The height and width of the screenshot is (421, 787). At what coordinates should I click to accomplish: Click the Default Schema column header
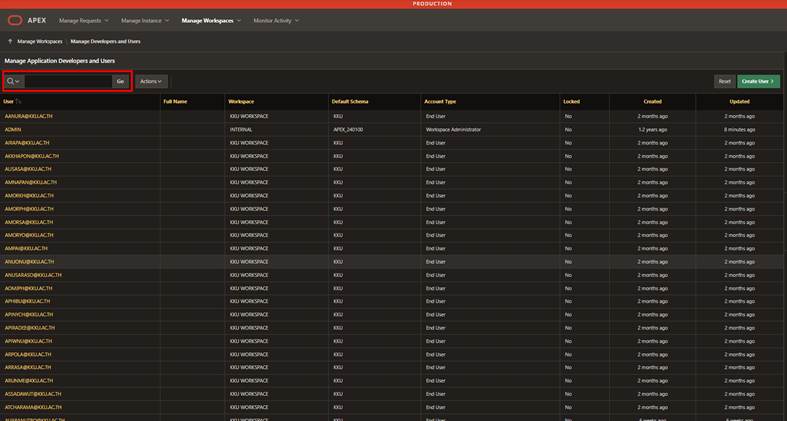pos(350,102)
